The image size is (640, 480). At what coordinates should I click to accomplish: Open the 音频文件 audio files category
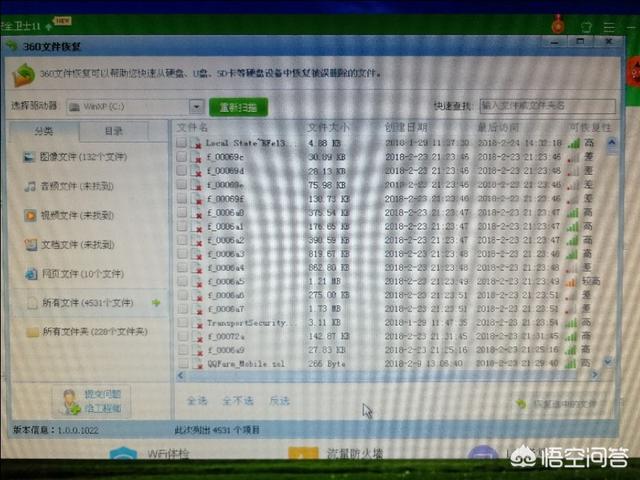coord(74,187)
